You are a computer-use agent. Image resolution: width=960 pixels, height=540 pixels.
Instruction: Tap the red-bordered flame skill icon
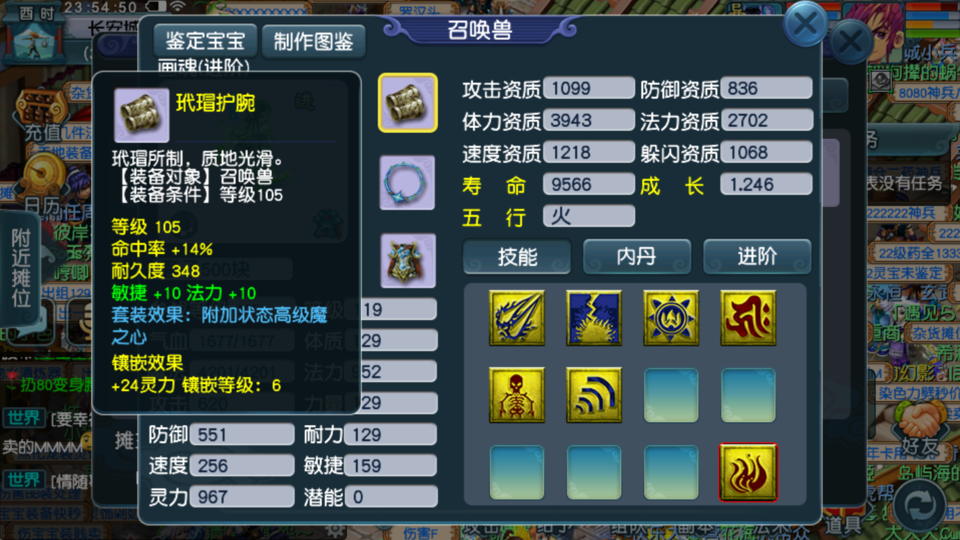[x=748, y=473]
